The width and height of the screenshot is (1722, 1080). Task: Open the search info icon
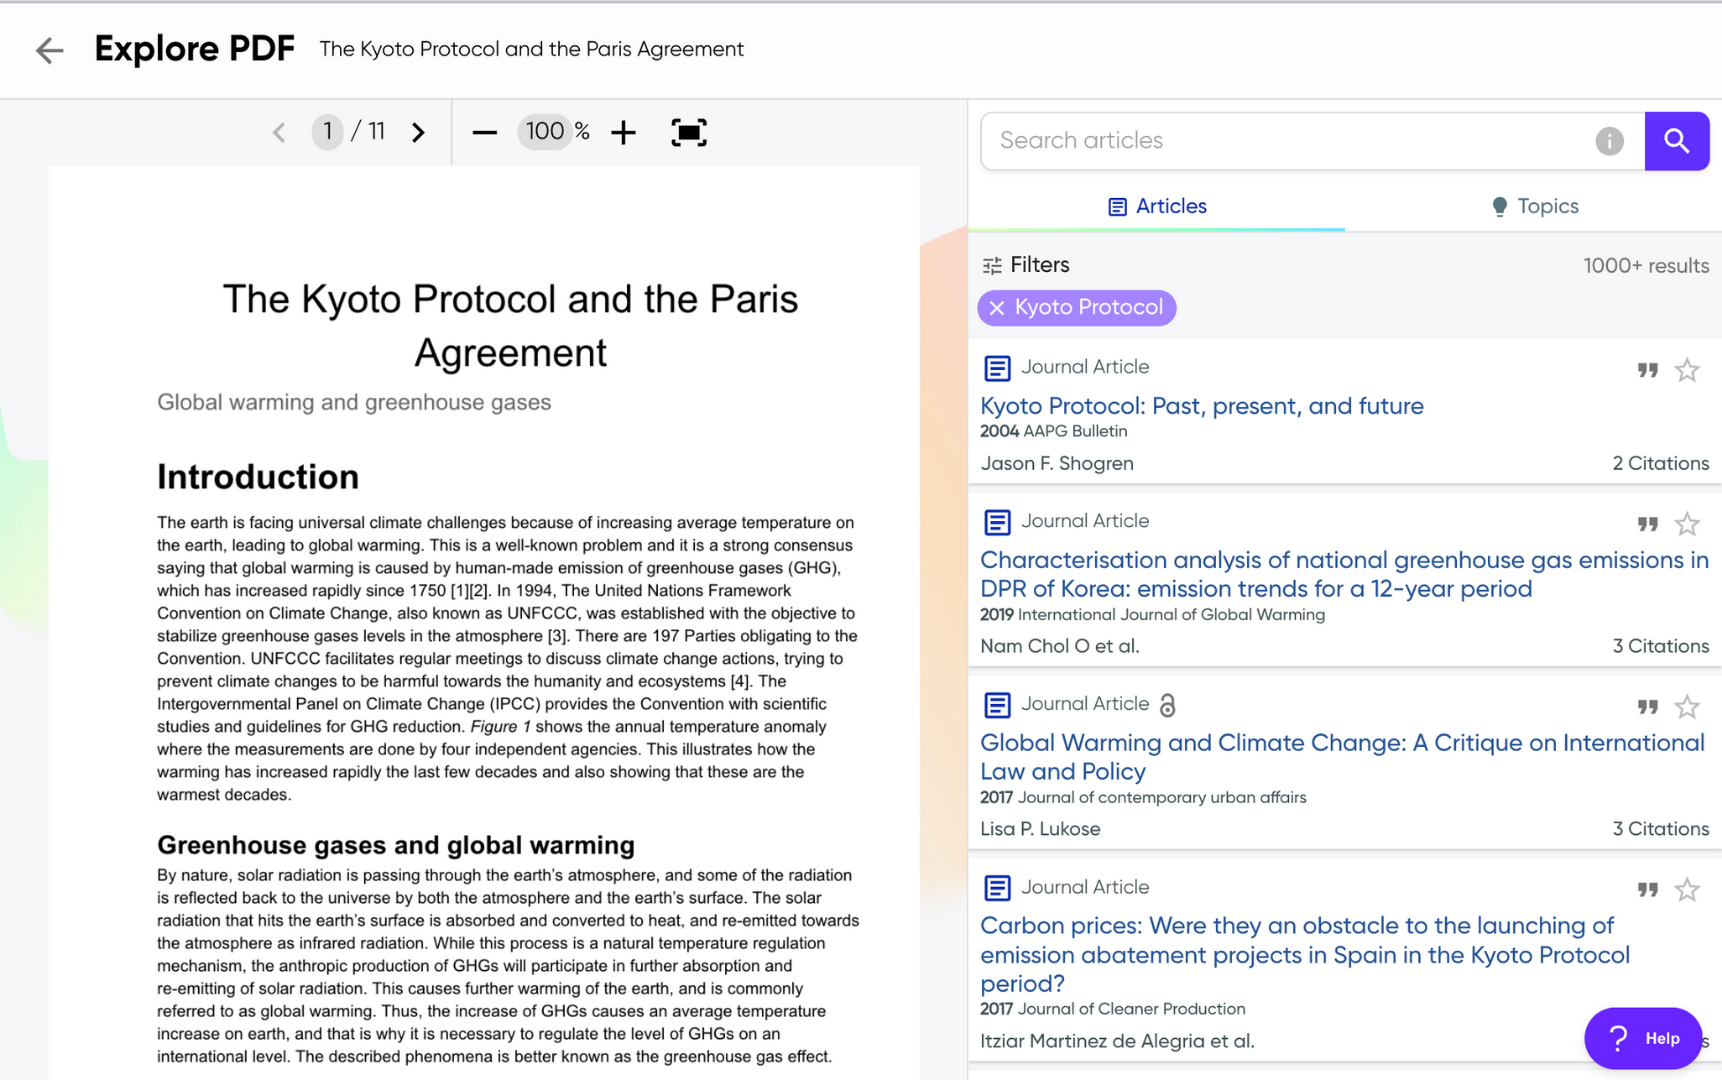tap(1609, 141)
